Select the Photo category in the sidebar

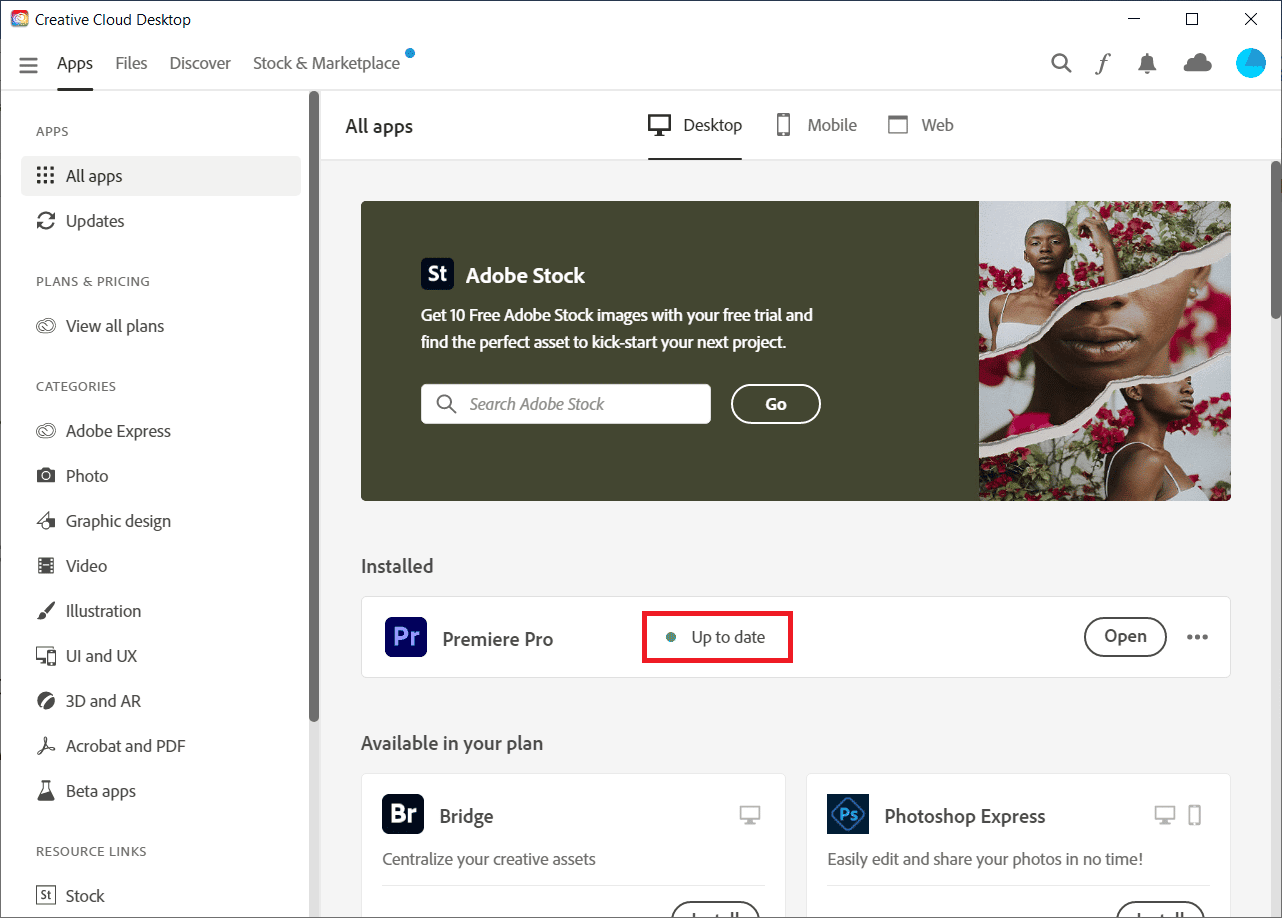[85, 475]
